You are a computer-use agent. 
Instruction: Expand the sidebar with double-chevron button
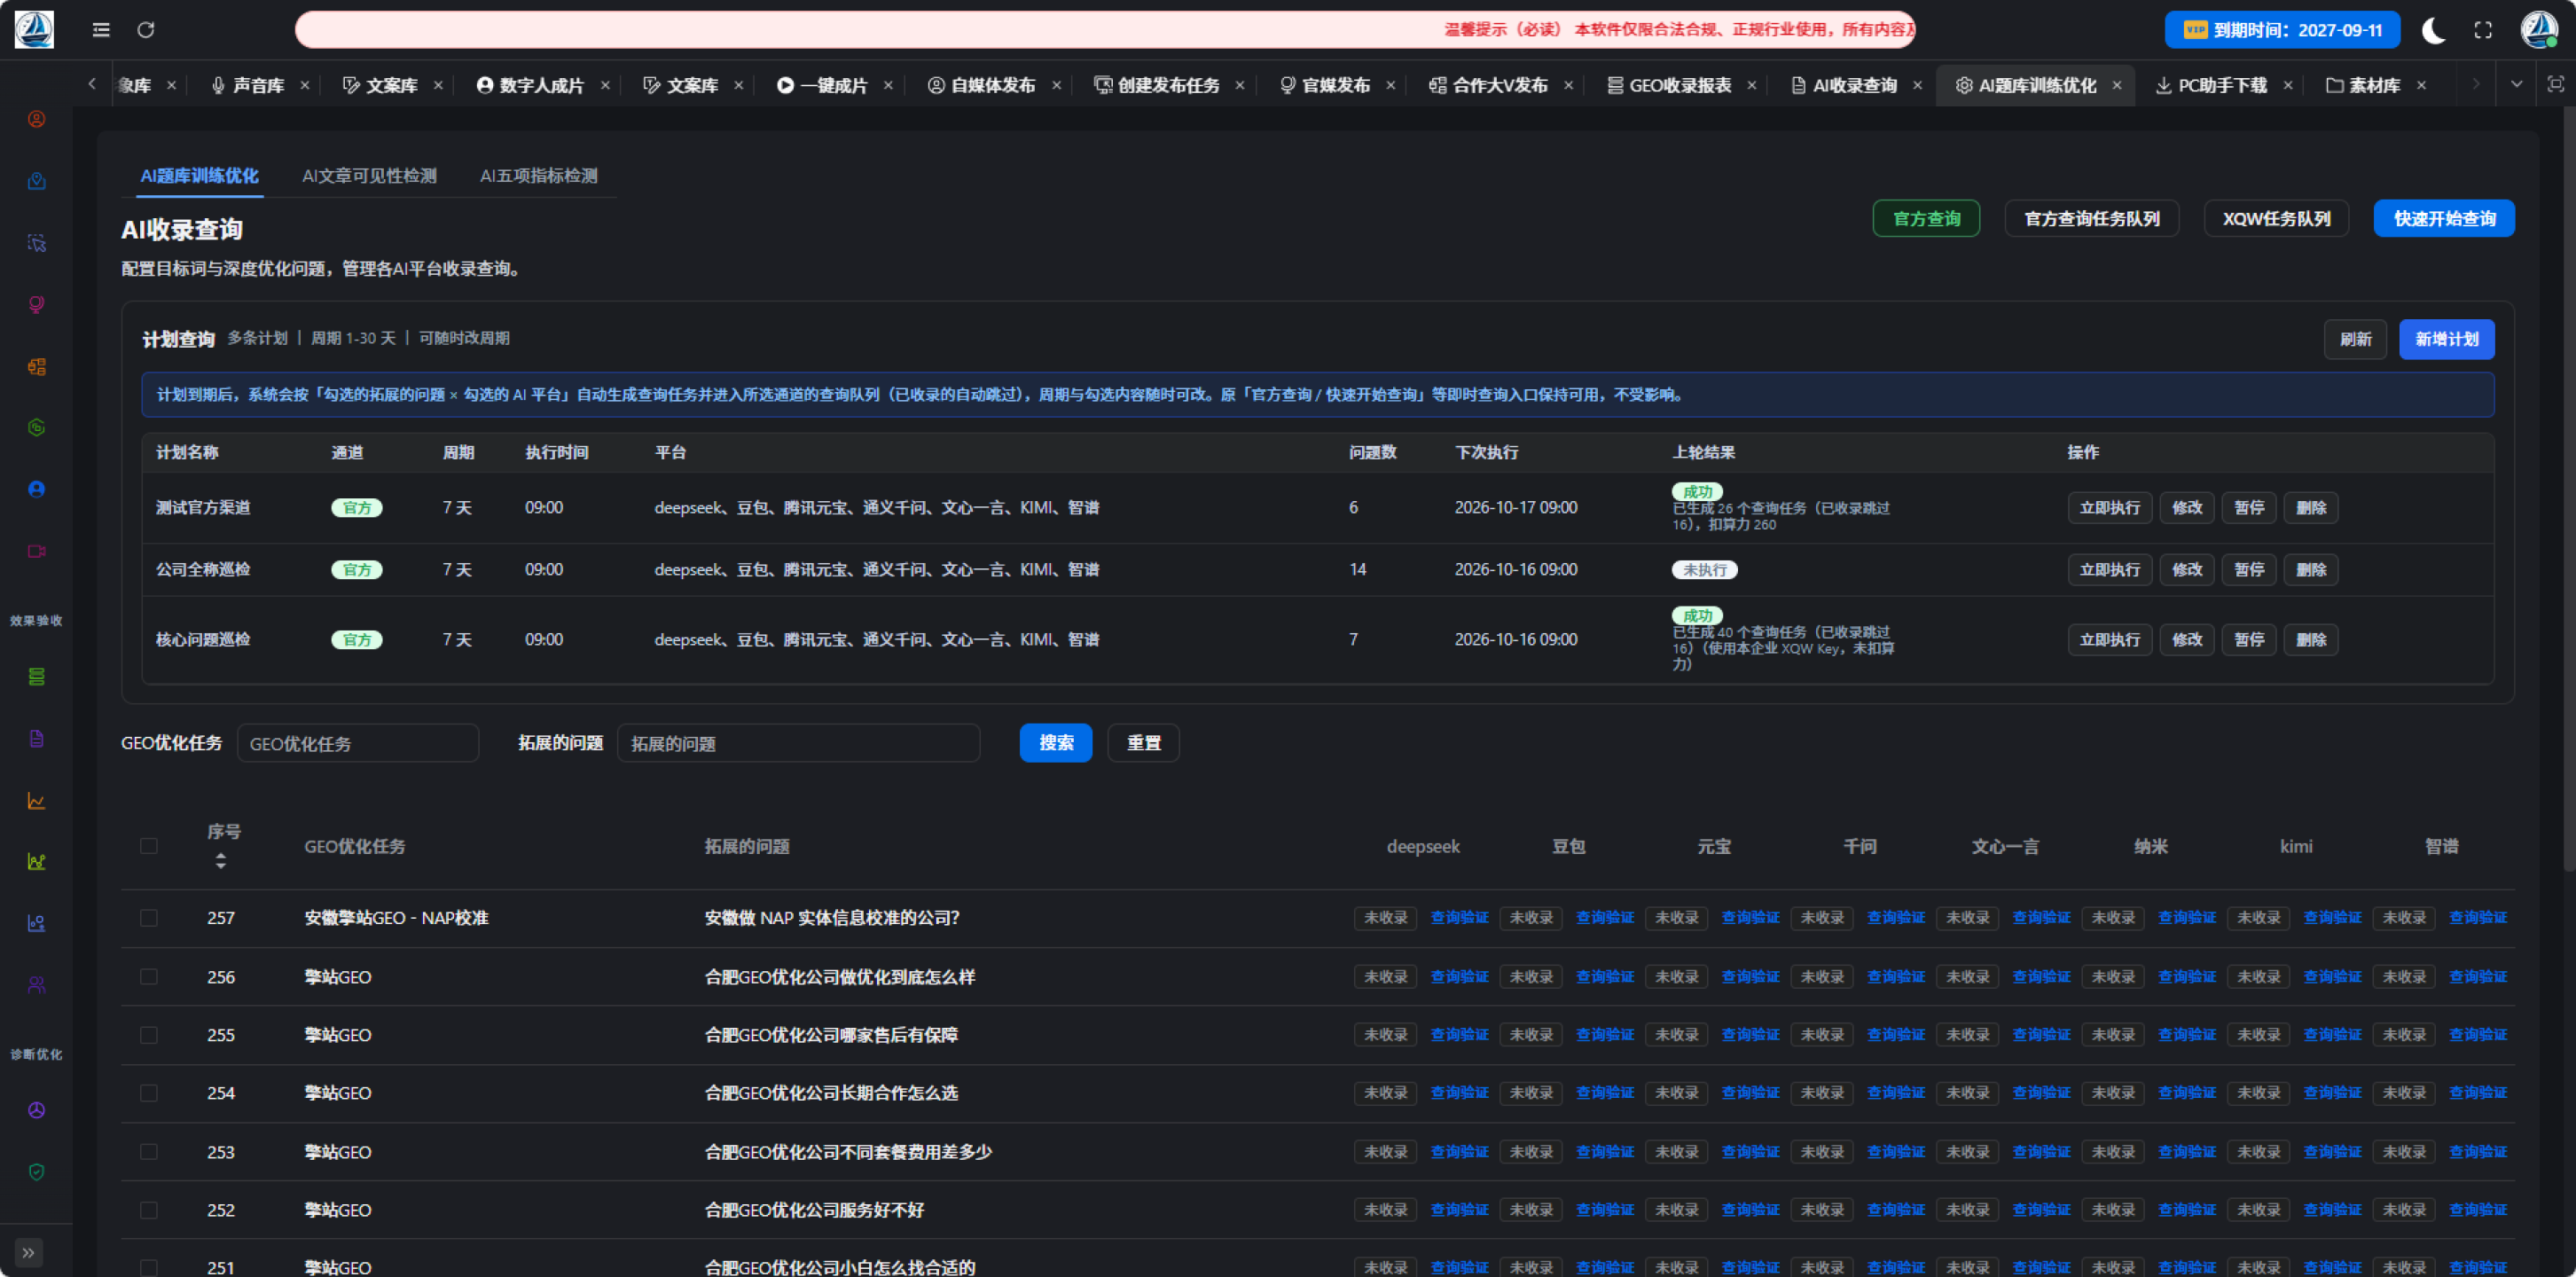point(29,1252)
